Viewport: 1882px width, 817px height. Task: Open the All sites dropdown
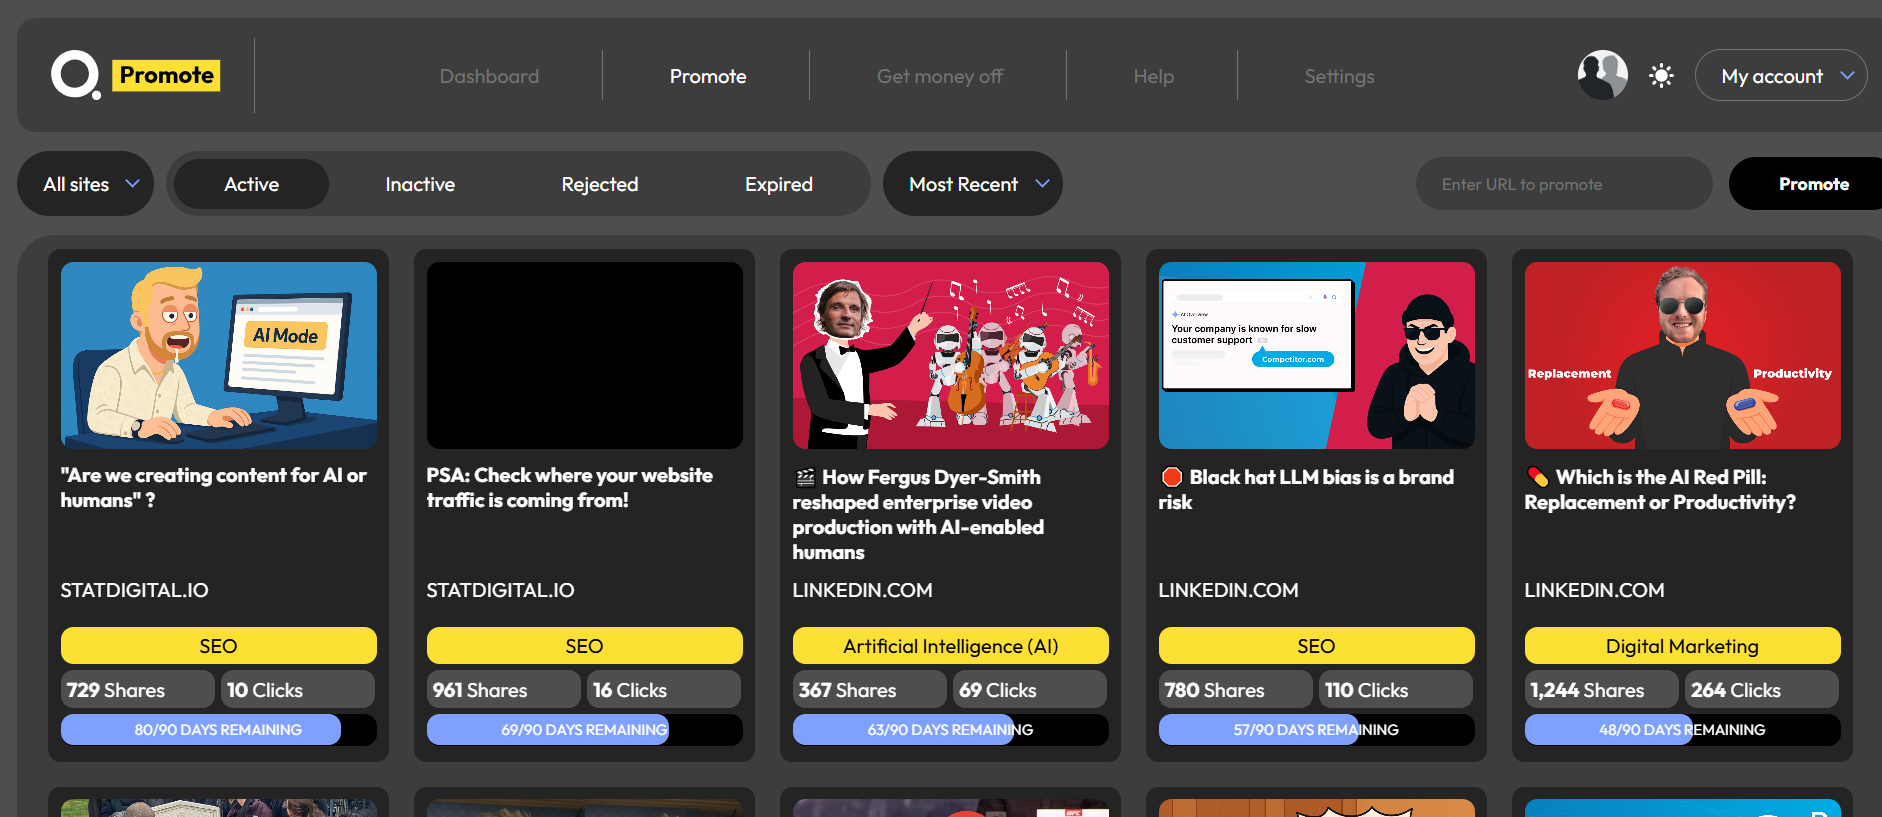click(86, 184)
